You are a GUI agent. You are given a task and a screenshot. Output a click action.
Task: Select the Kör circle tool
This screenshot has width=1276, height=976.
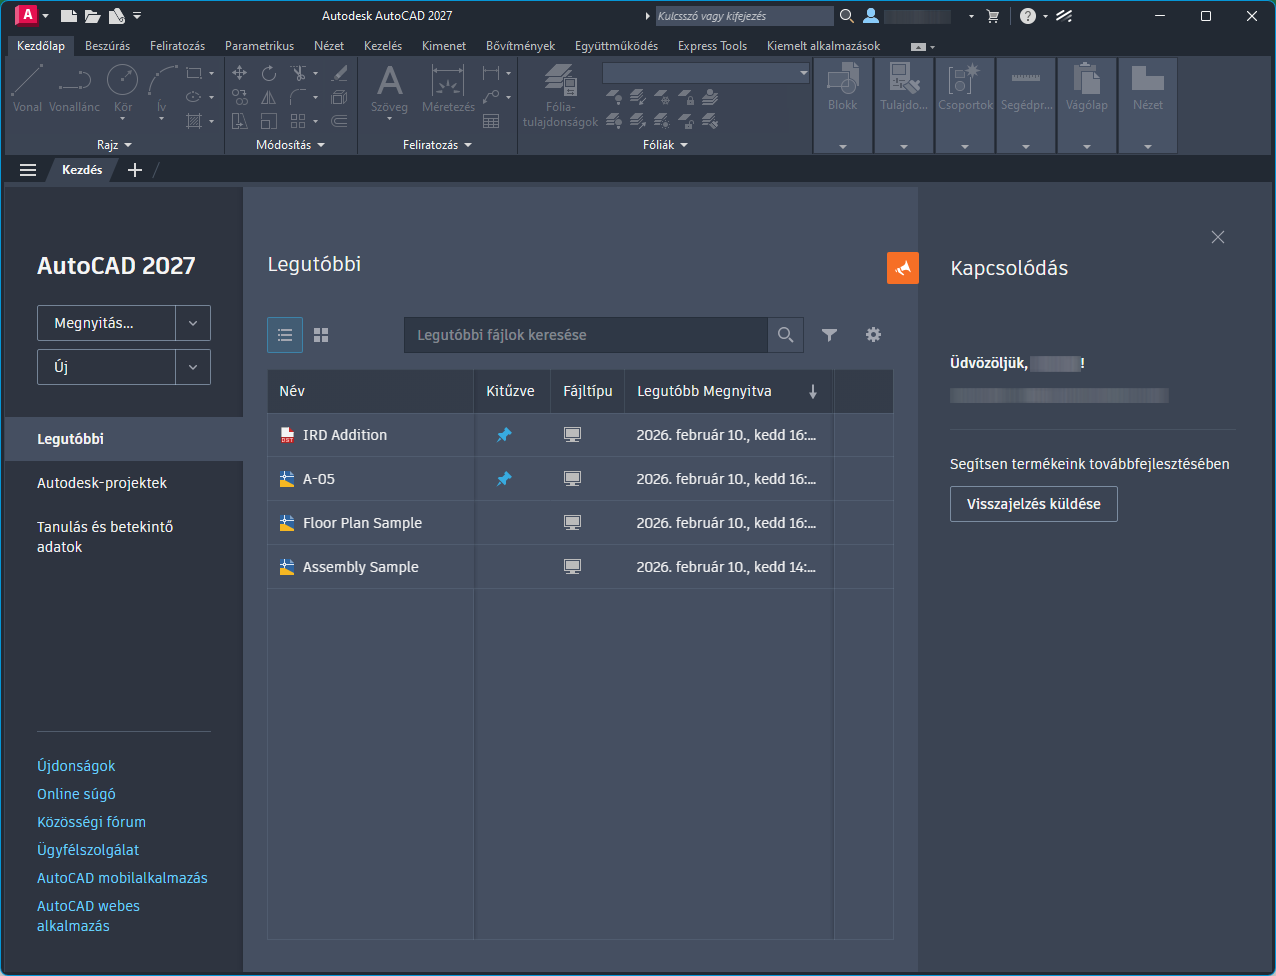[122, 88]
